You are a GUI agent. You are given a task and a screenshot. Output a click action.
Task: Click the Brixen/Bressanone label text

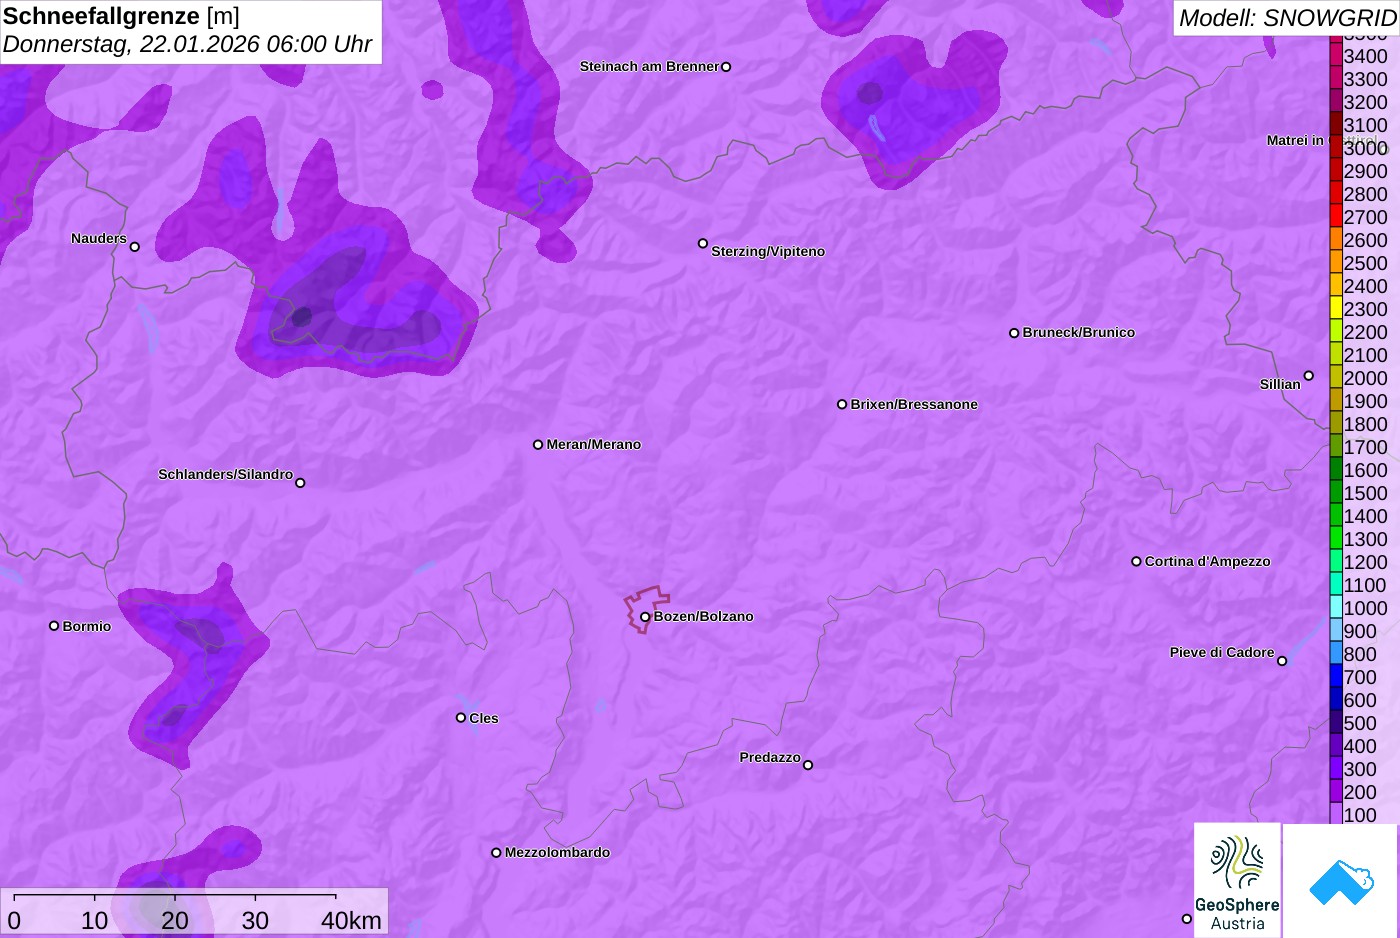(914, 404)
